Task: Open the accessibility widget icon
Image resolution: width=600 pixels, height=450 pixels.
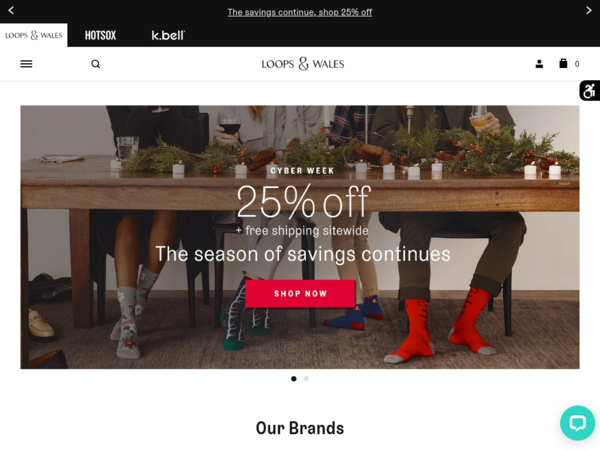Action: [590, 91]
